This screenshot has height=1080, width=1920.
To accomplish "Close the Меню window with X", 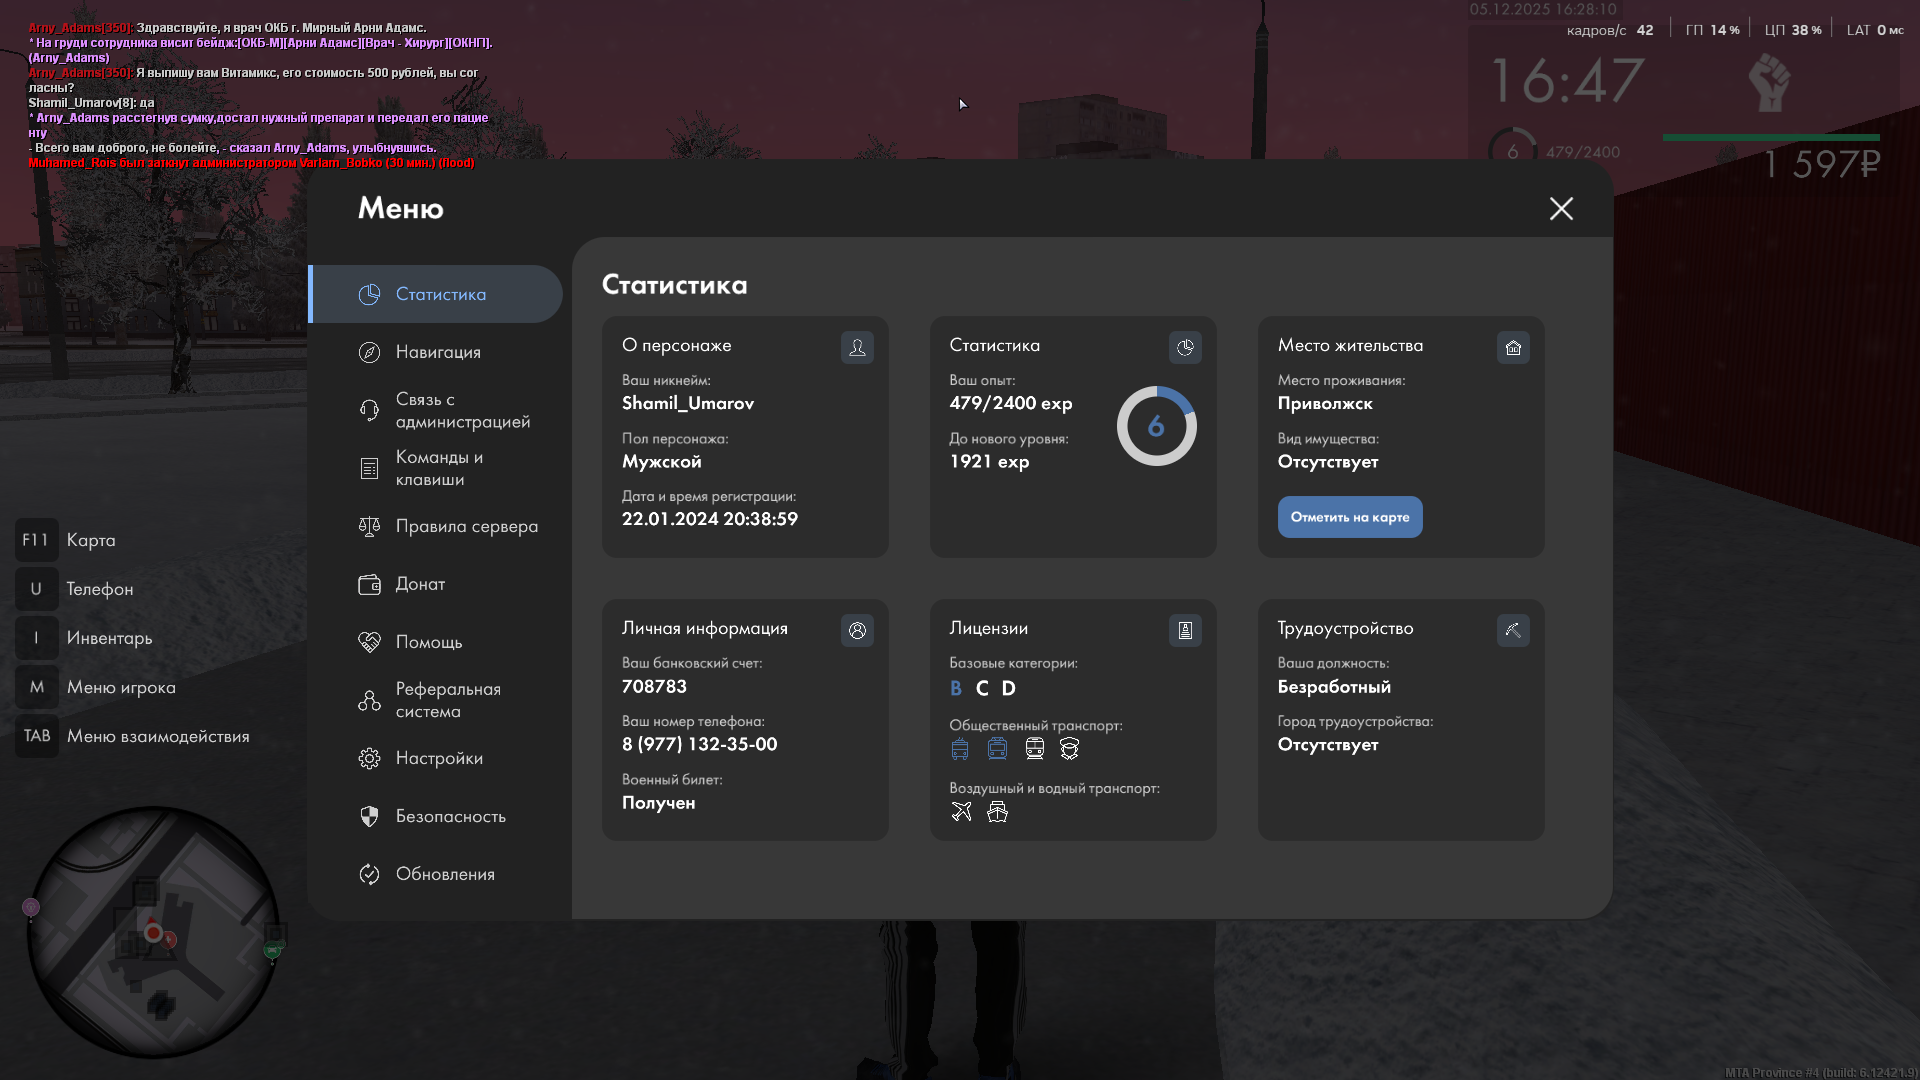I will (1561, 208).
